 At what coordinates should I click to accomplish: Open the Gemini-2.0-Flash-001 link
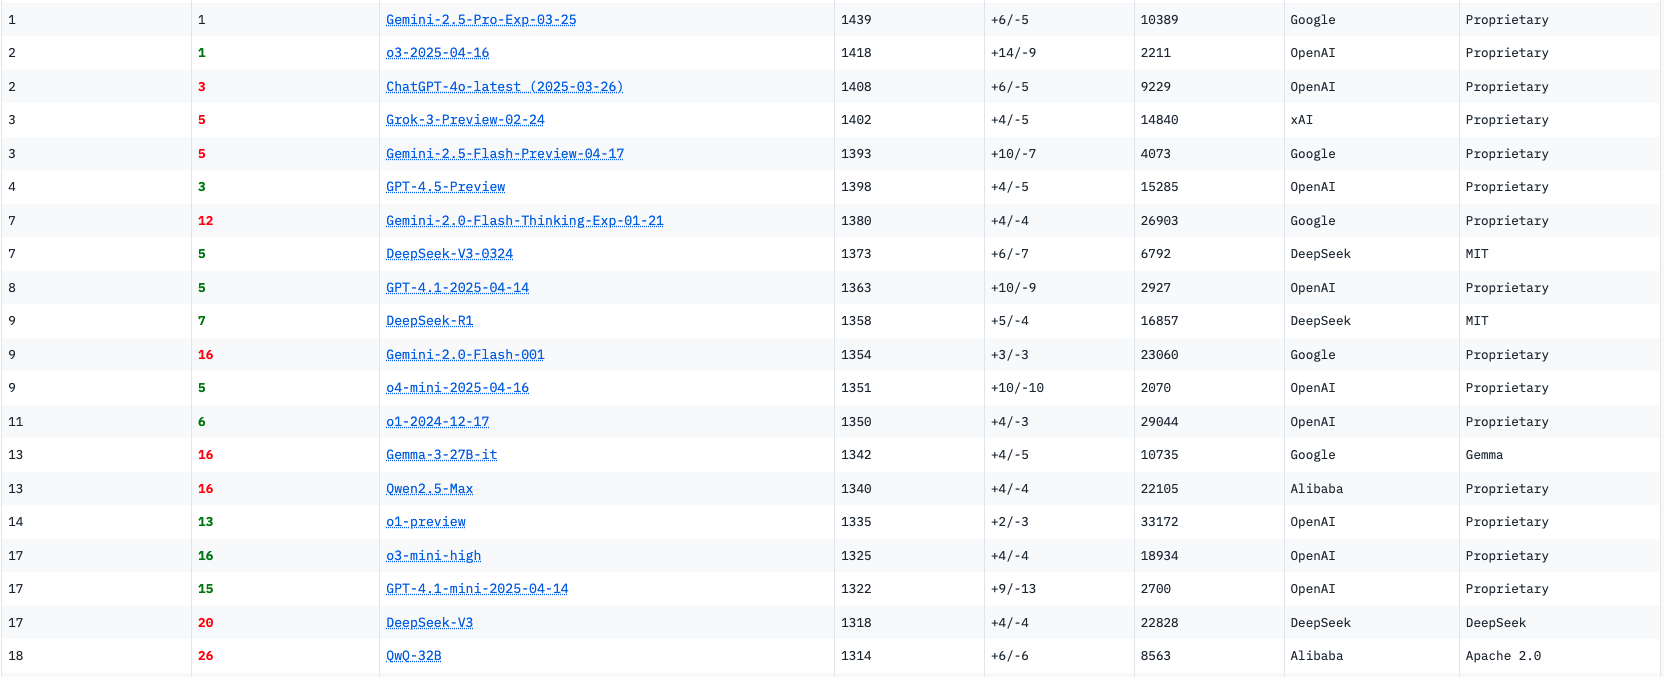466,355
